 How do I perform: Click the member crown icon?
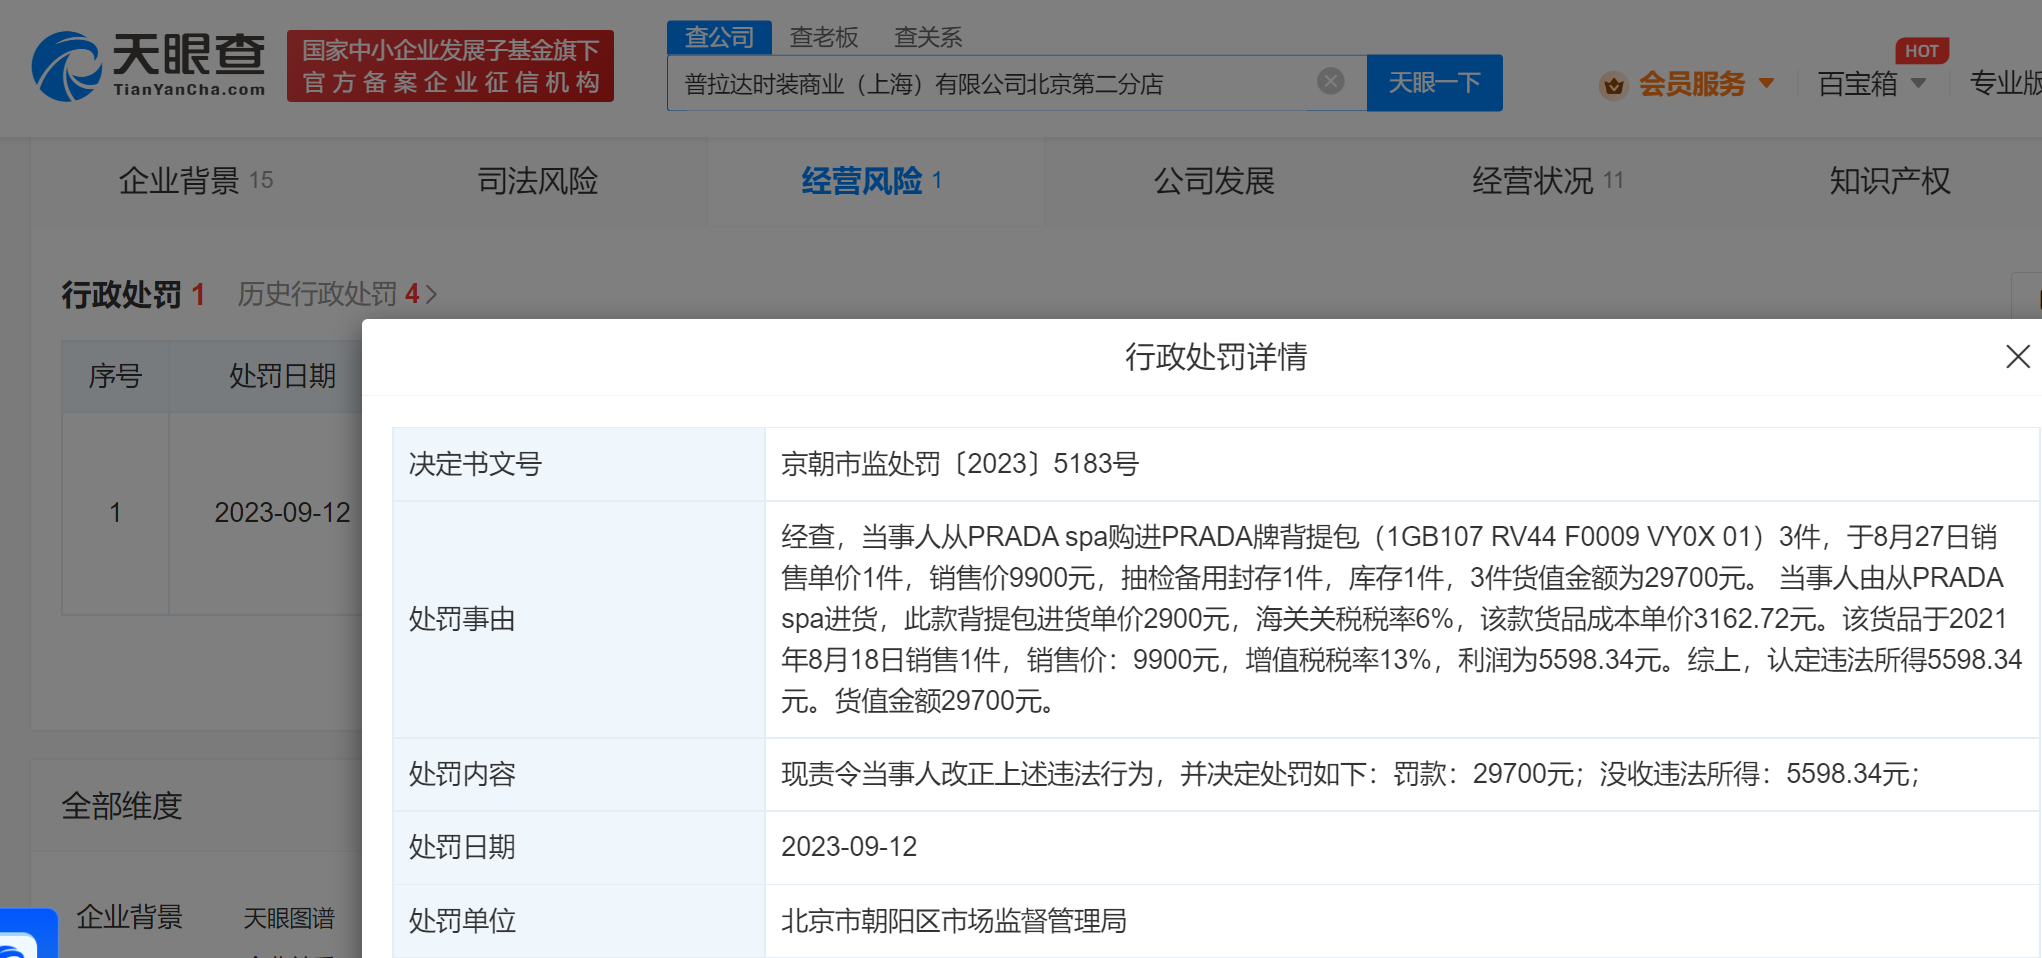pos(1612,86)
